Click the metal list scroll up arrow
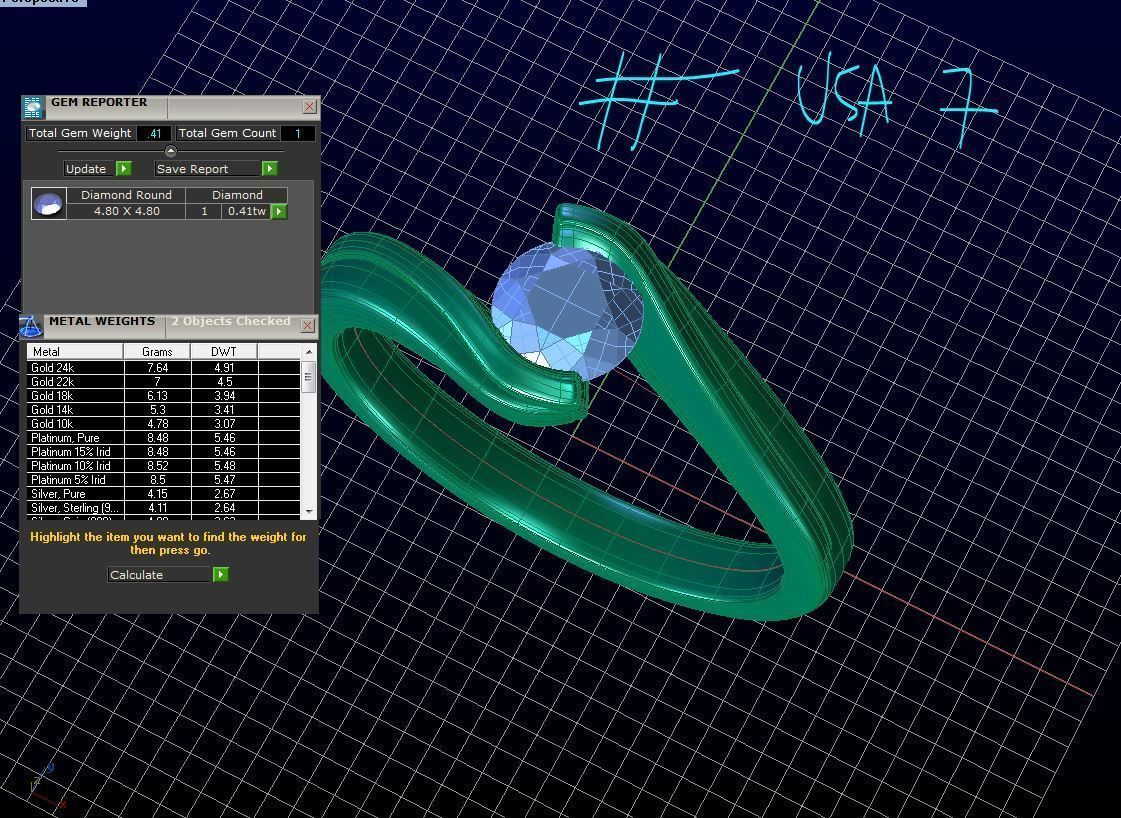The width and height of the screenshot is (1121, 818). pyautogui.click(x=309, y=352)
